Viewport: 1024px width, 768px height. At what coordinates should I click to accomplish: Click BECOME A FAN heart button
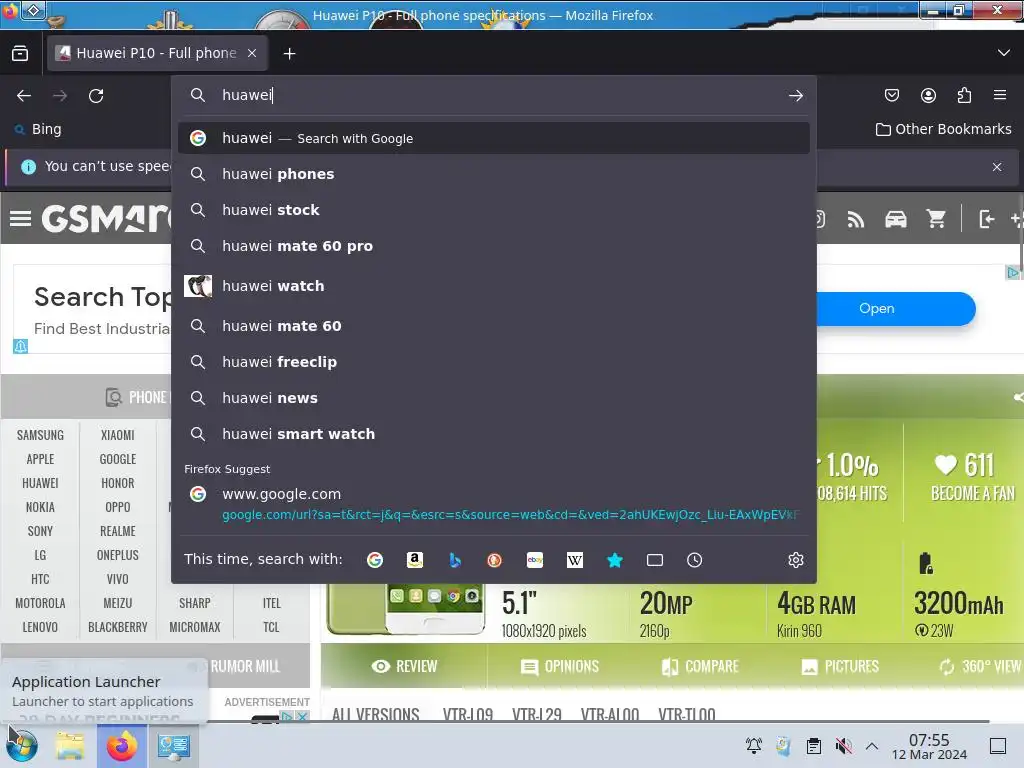[972, 477]
